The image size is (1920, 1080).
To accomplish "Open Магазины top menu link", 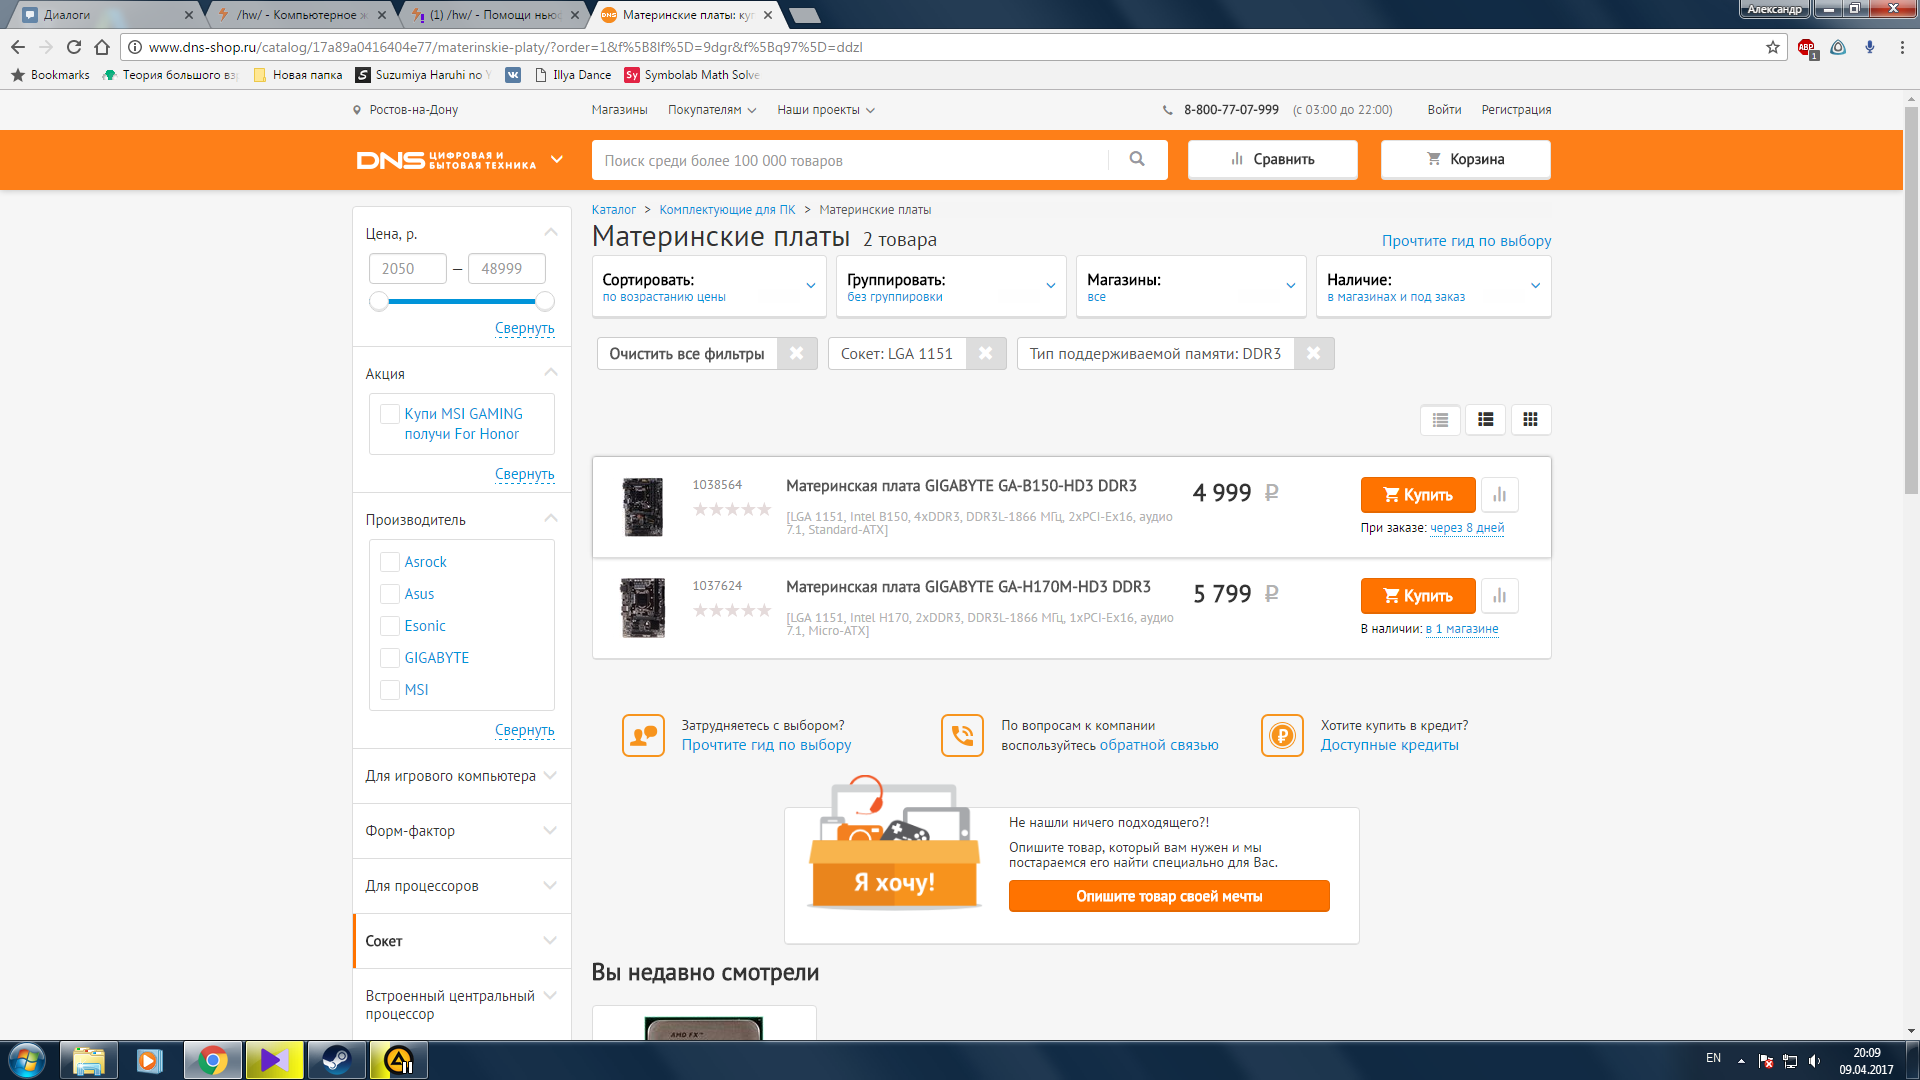I will pyautogui.click(x=619, y=110).
